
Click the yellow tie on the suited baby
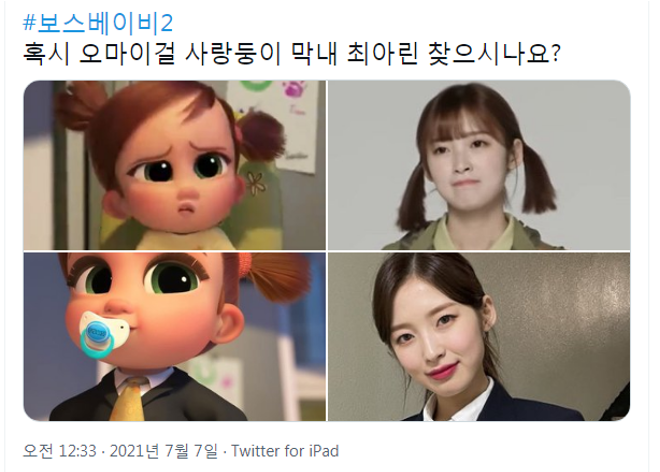(129, 399)
